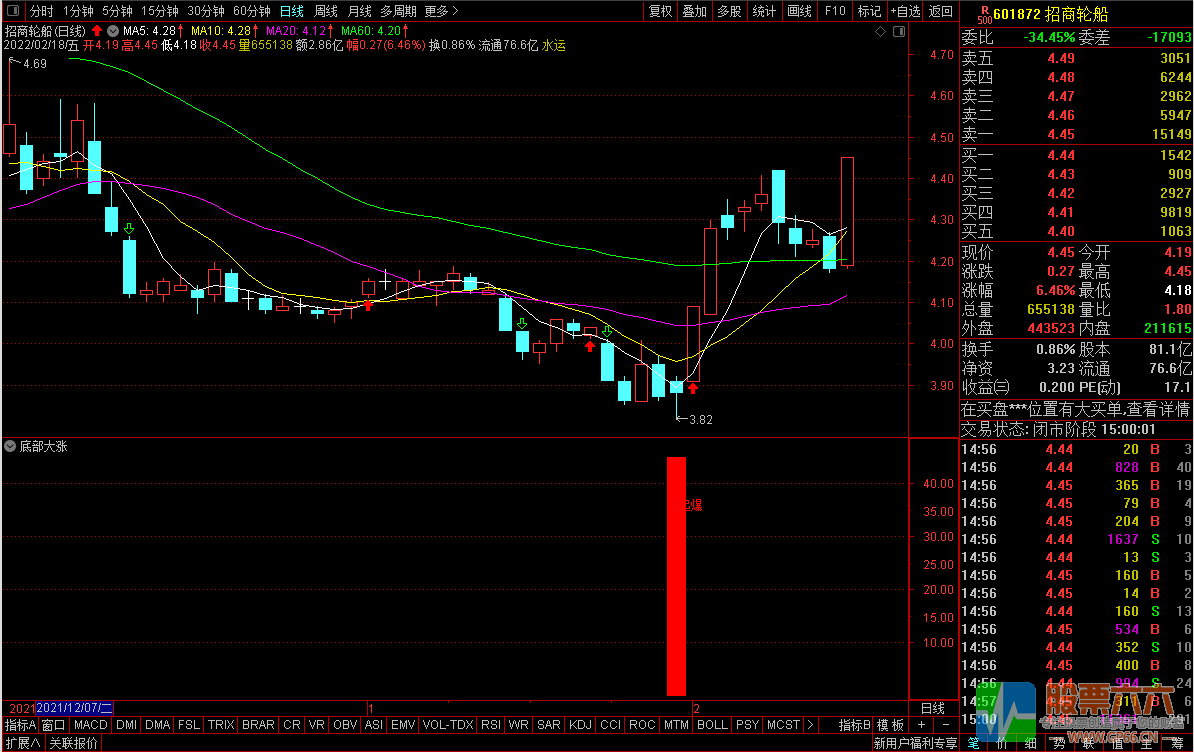
Task: Apply the VOL-TDX indicator
Action: click(x=448, y=725)
